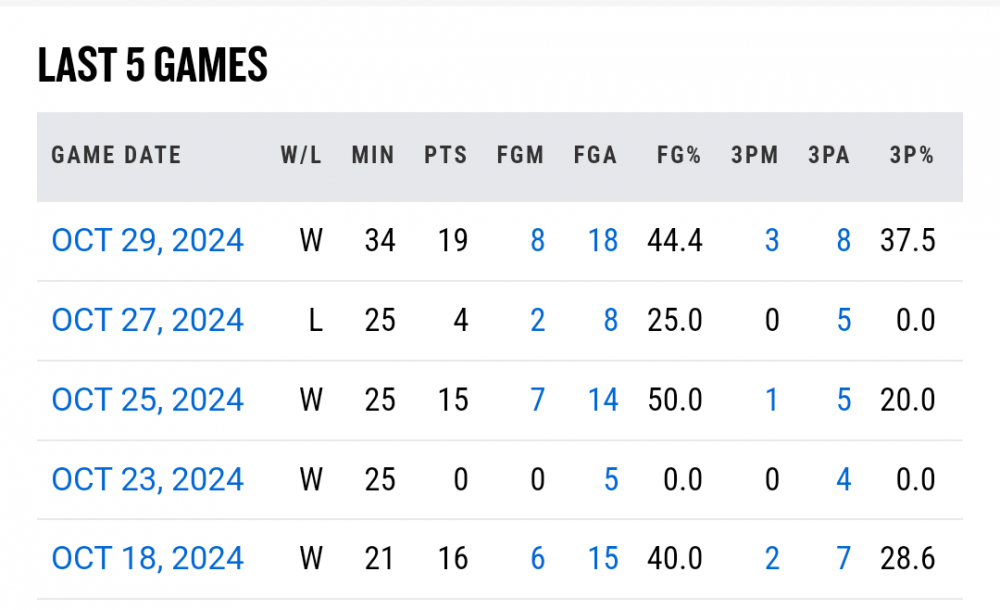Click the FG% column header
1000x610 pixels.
click(x=679, y=156)
